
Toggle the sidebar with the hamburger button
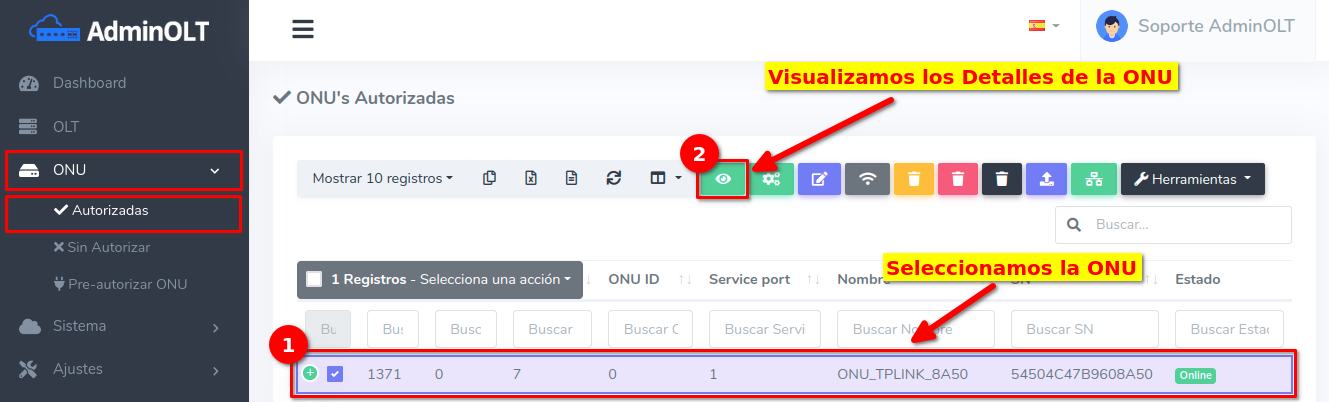[303, 29]
